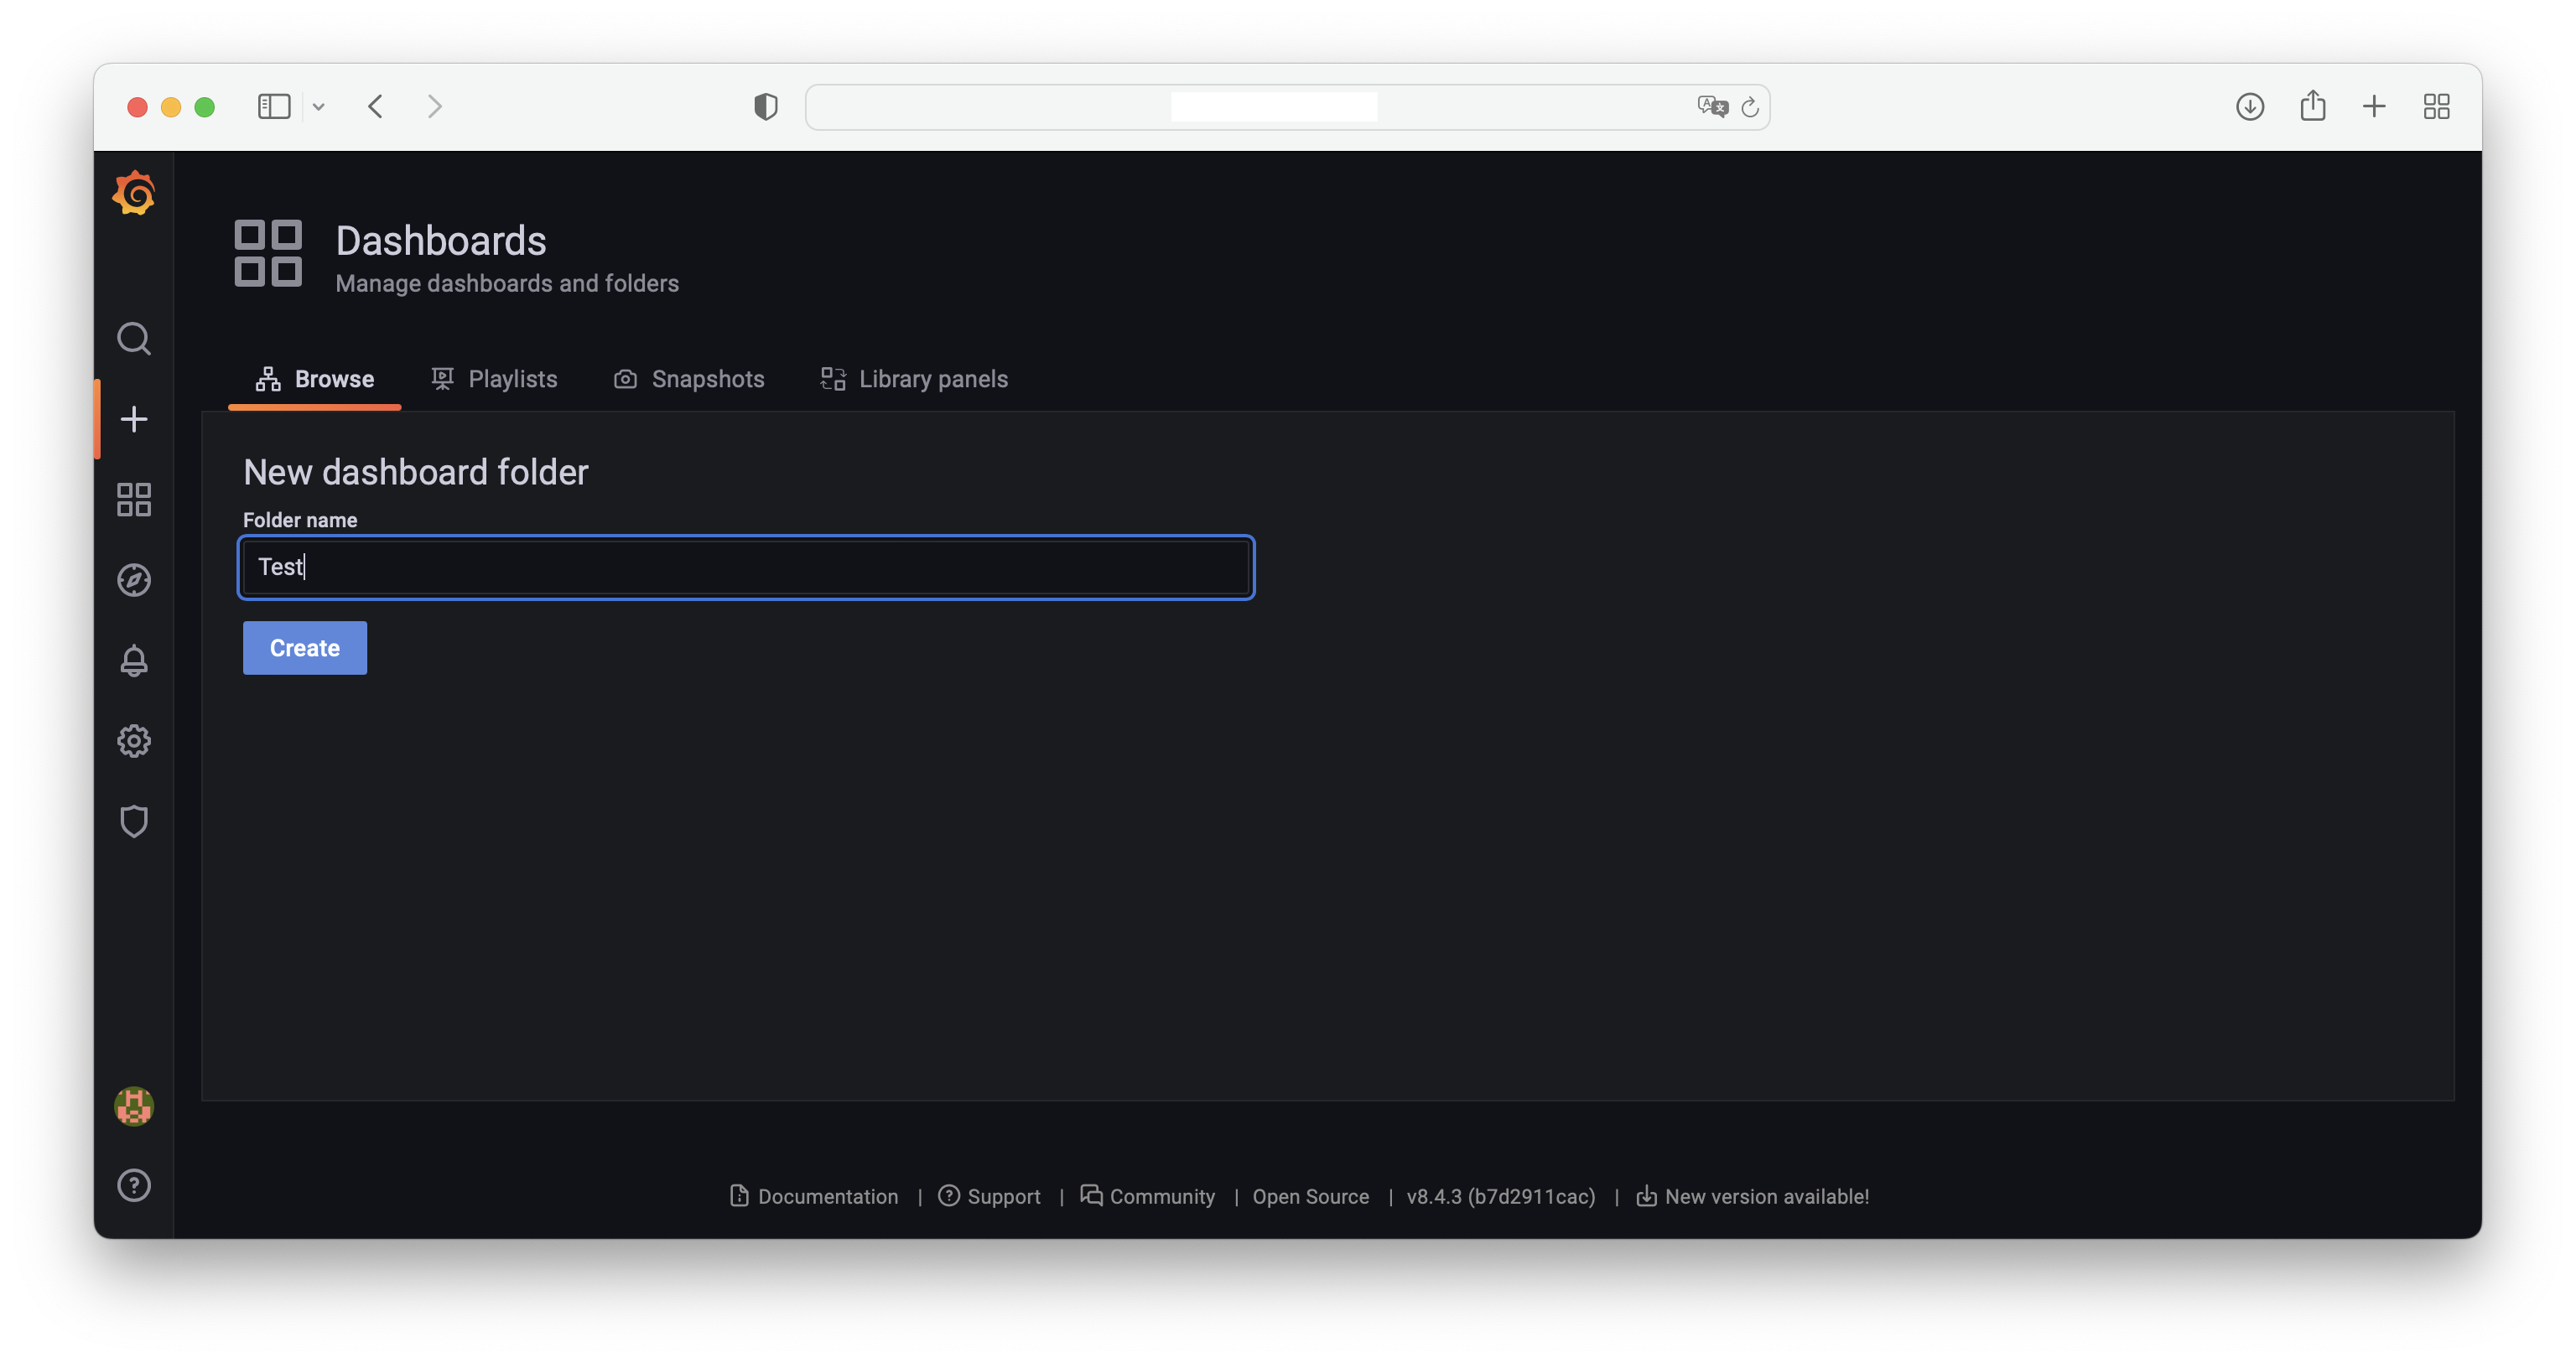The image size is (2576, 1363).
Task: Open the Help question mark icon
Action: point(134,1185)
